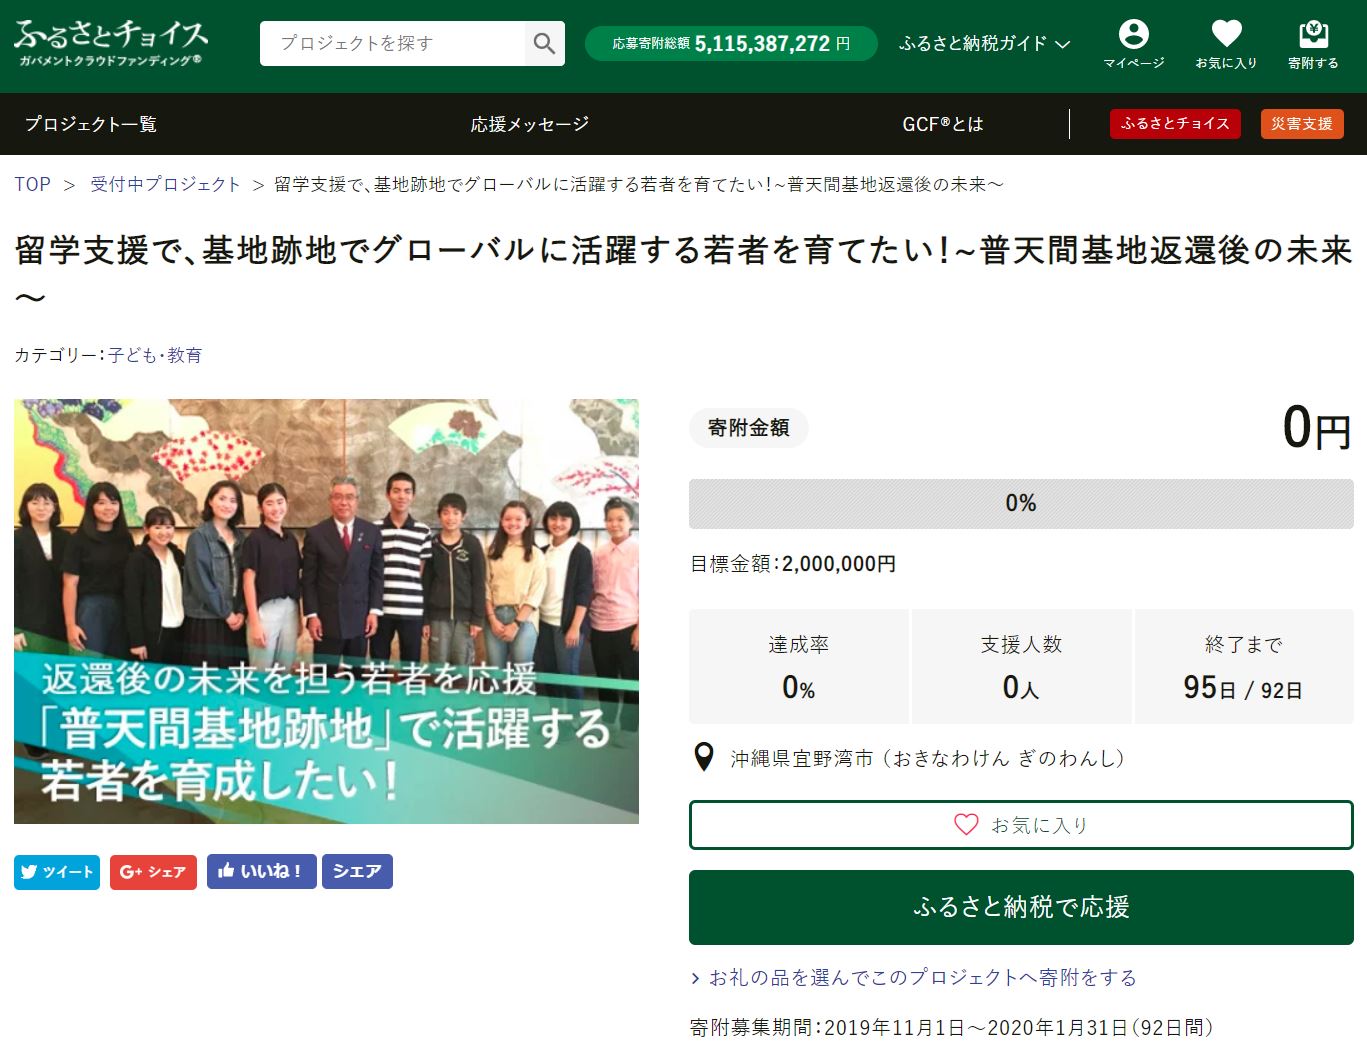Click ふるさと納税で応援 green button
Screen dimensions: 1367x1053
[1021, 907]
